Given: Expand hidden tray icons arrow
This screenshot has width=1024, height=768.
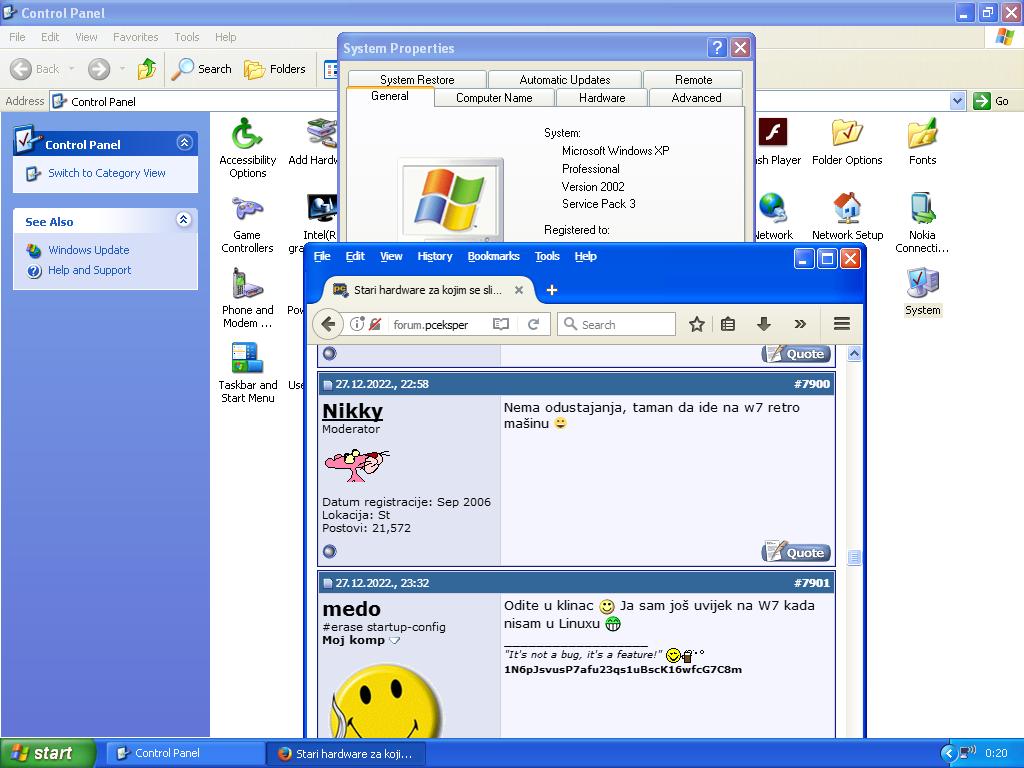Looking at the screenshot, I should [949, 753].
